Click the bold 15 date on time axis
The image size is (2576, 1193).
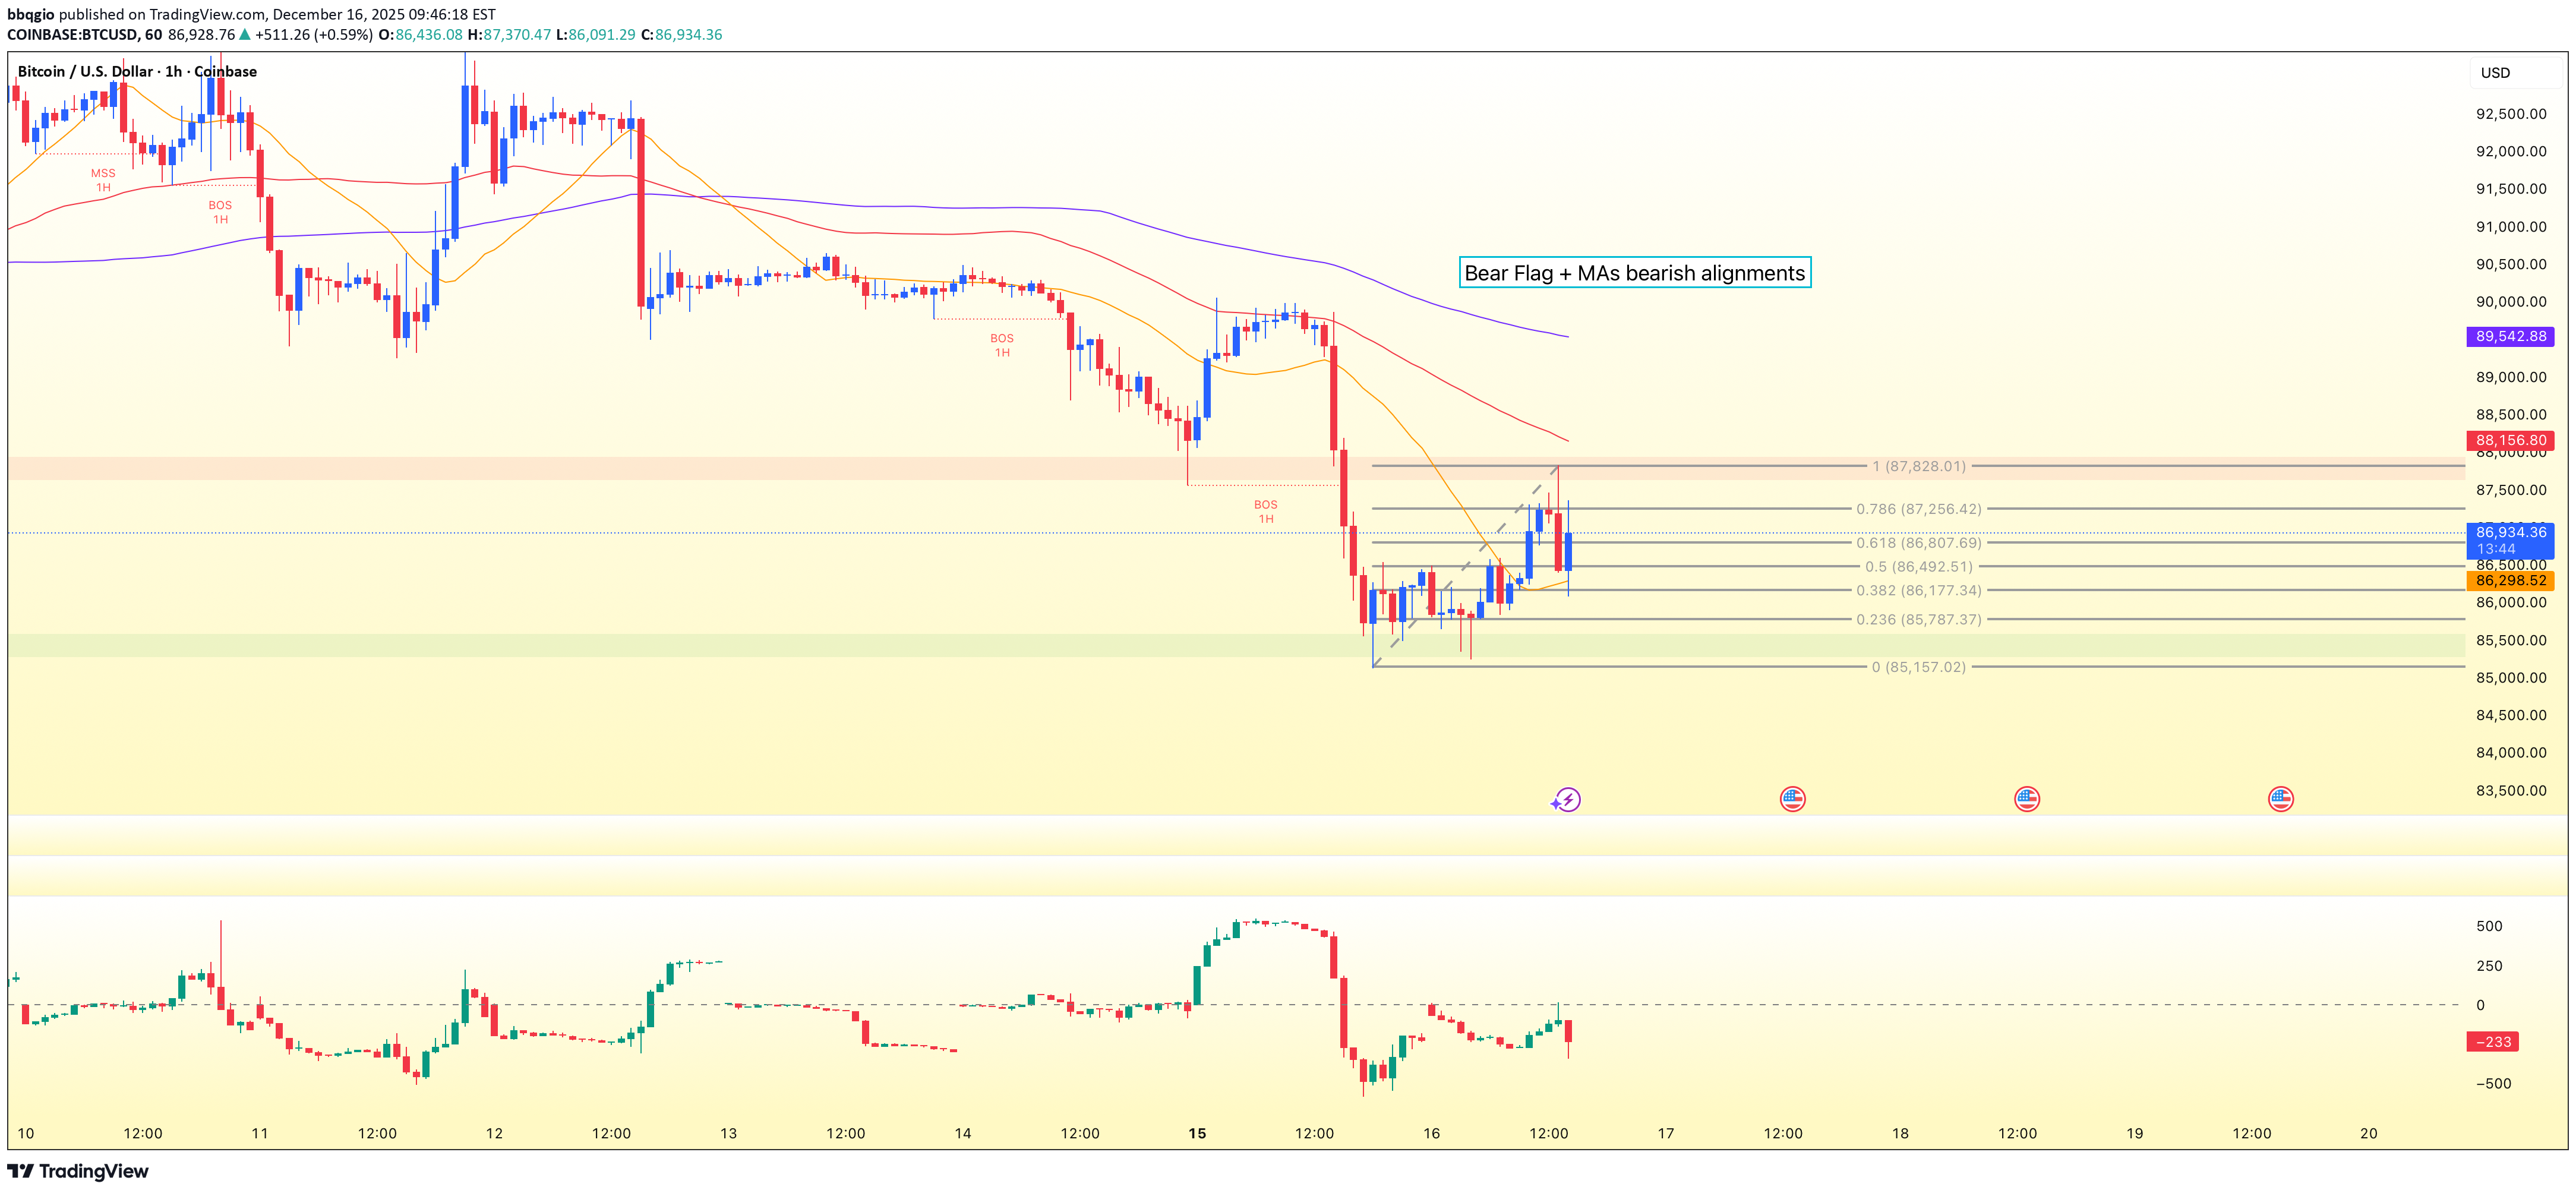(x=1197, y=1133)
